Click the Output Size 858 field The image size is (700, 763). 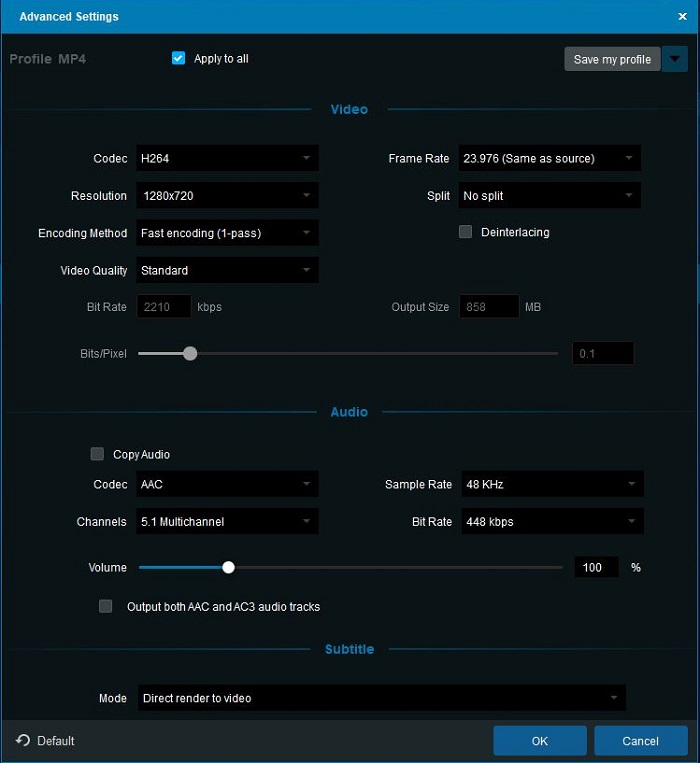[x=489, y=307]
